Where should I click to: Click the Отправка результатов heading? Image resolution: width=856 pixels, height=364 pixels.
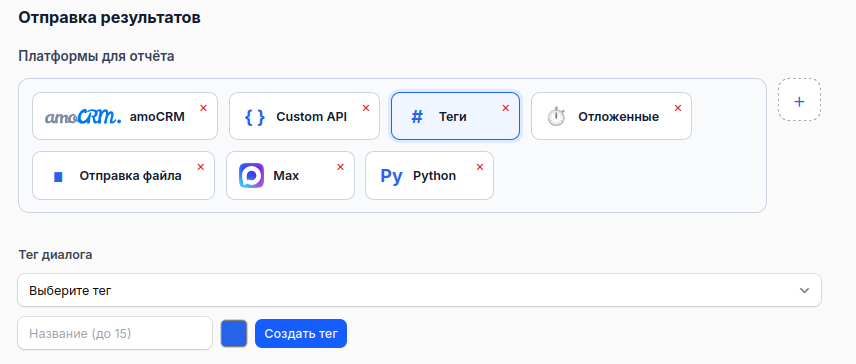point(109,17)
